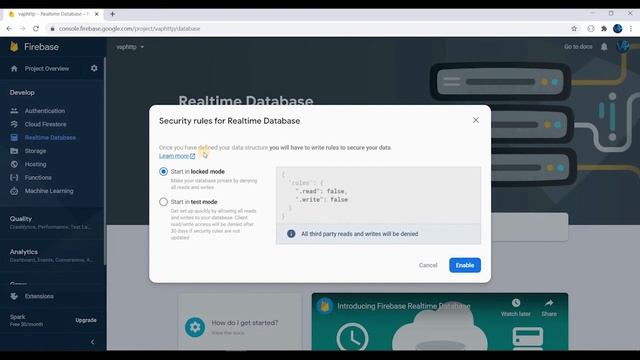Click the info icon beside denied message
This screenshot has height=360, width=640.
(291, 234)
